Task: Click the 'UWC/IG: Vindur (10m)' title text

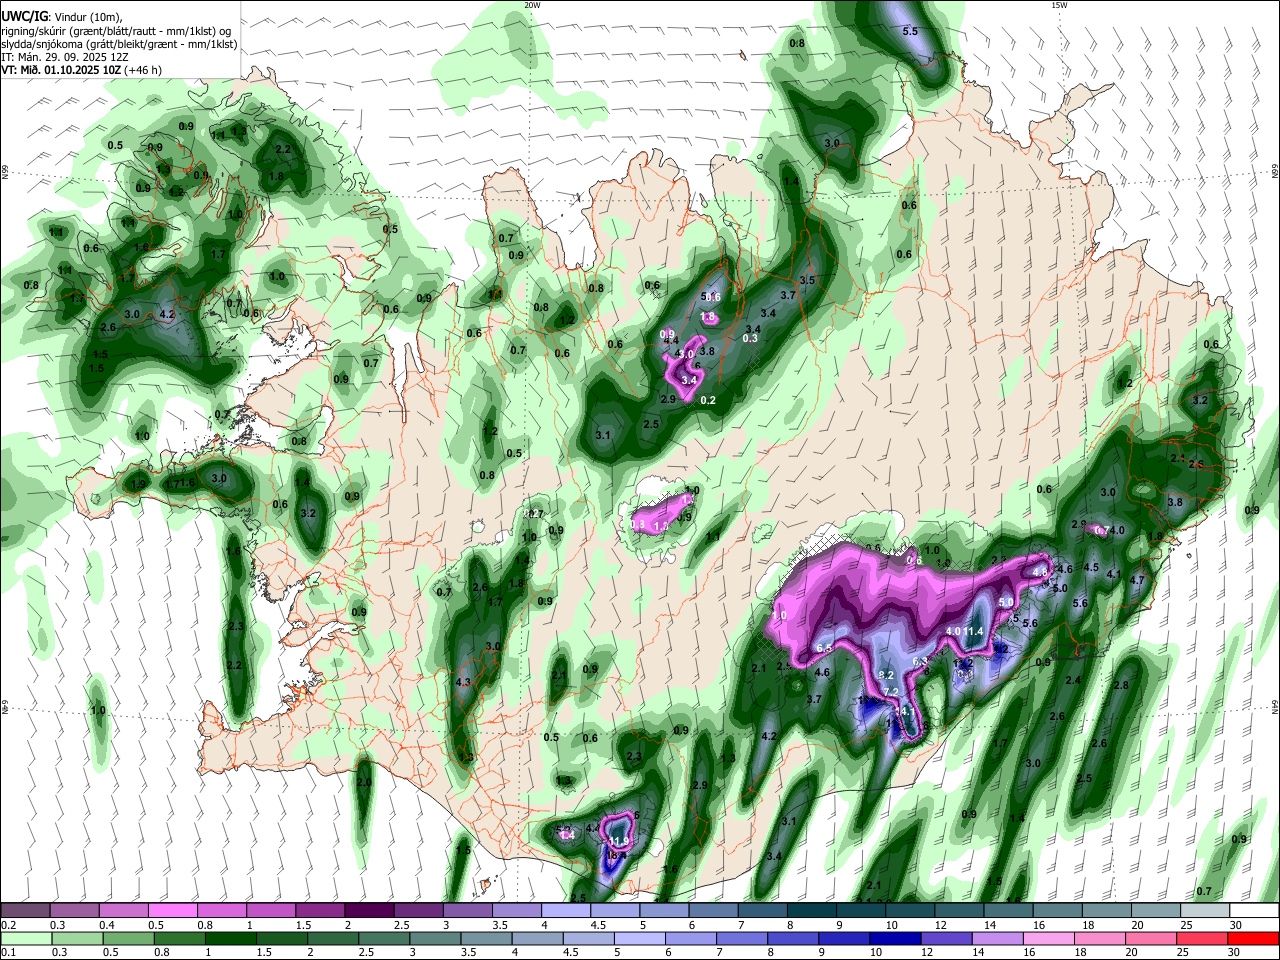Action: 61,15
